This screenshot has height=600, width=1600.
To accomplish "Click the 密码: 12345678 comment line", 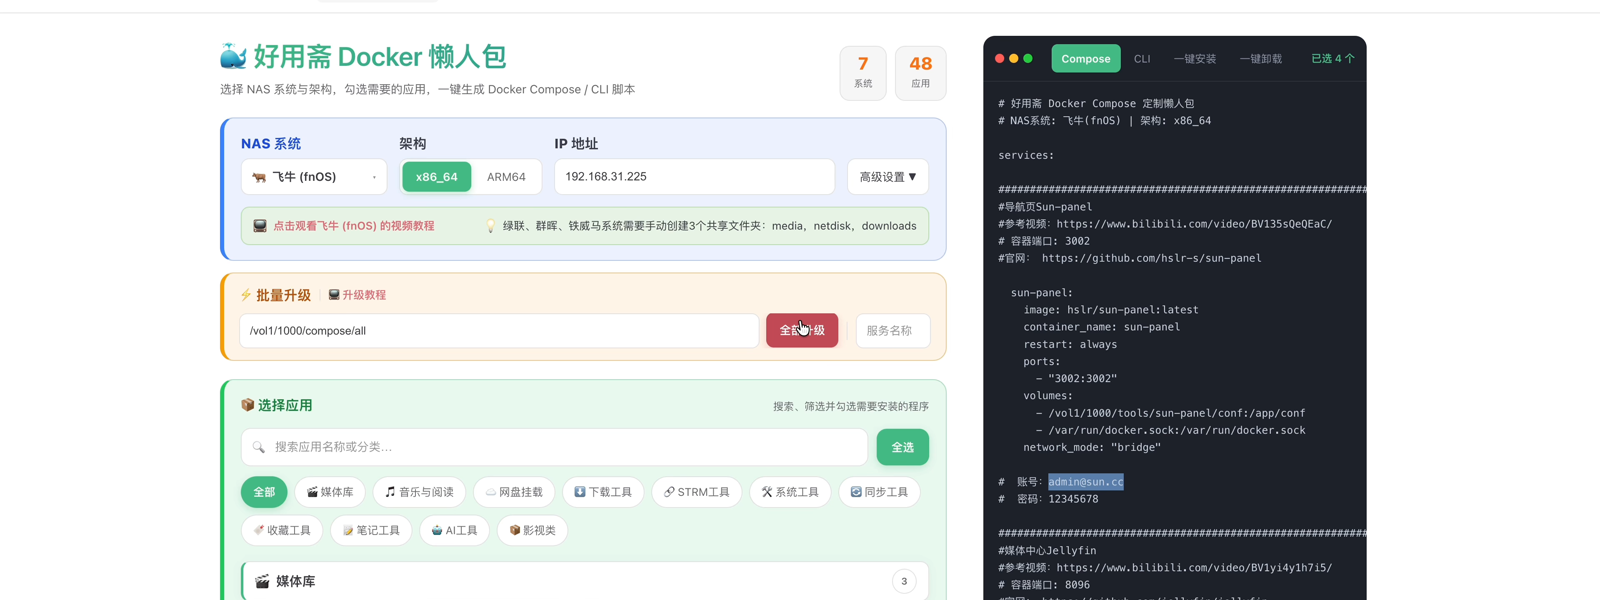I will point(1048,499).
